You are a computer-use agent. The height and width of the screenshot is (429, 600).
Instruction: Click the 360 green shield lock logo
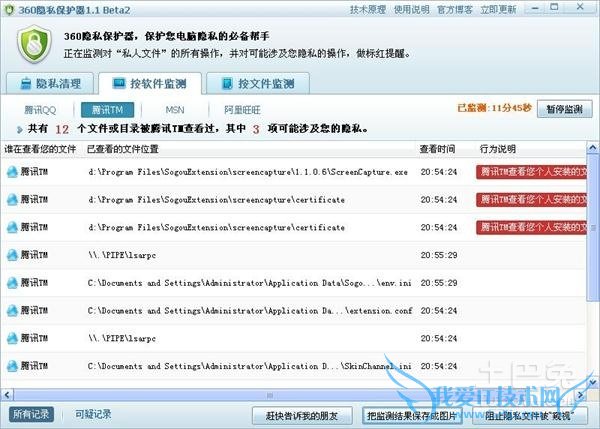[x=34, y=44]
